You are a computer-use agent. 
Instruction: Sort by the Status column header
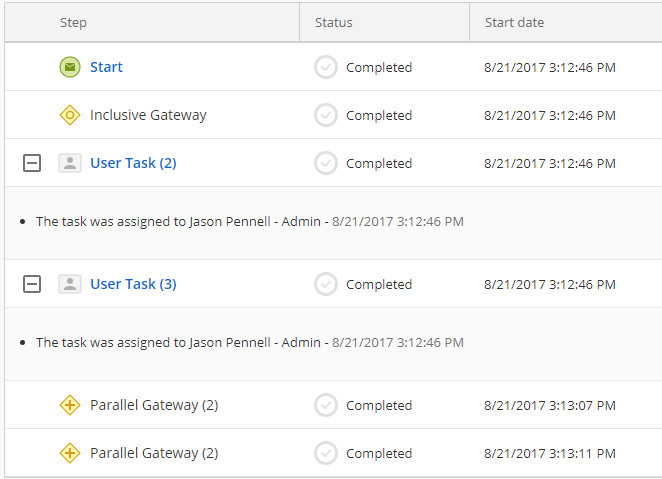click(x=333, y=22)
